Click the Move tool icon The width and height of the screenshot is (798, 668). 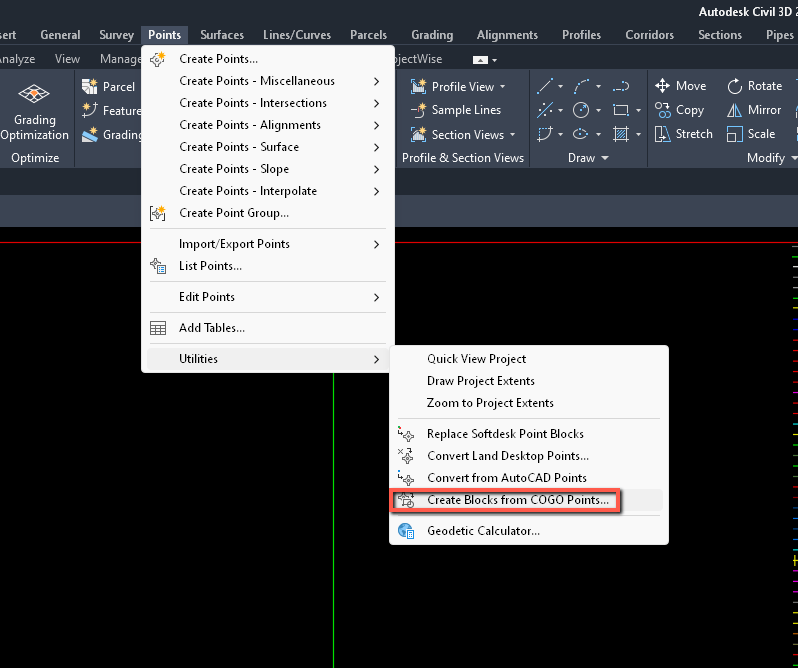point(663,86)
